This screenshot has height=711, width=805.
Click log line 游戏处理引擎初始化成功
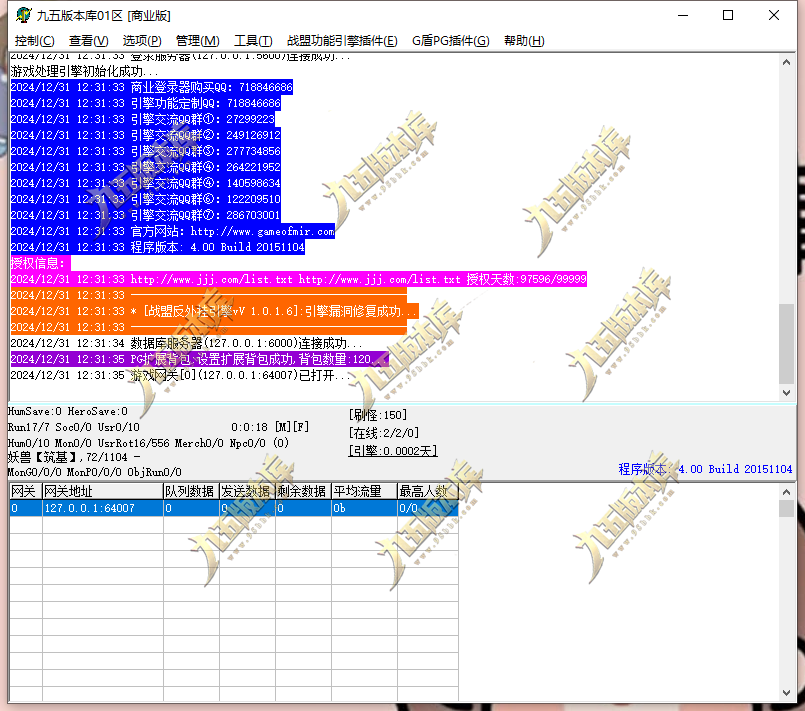click(84, 71)
